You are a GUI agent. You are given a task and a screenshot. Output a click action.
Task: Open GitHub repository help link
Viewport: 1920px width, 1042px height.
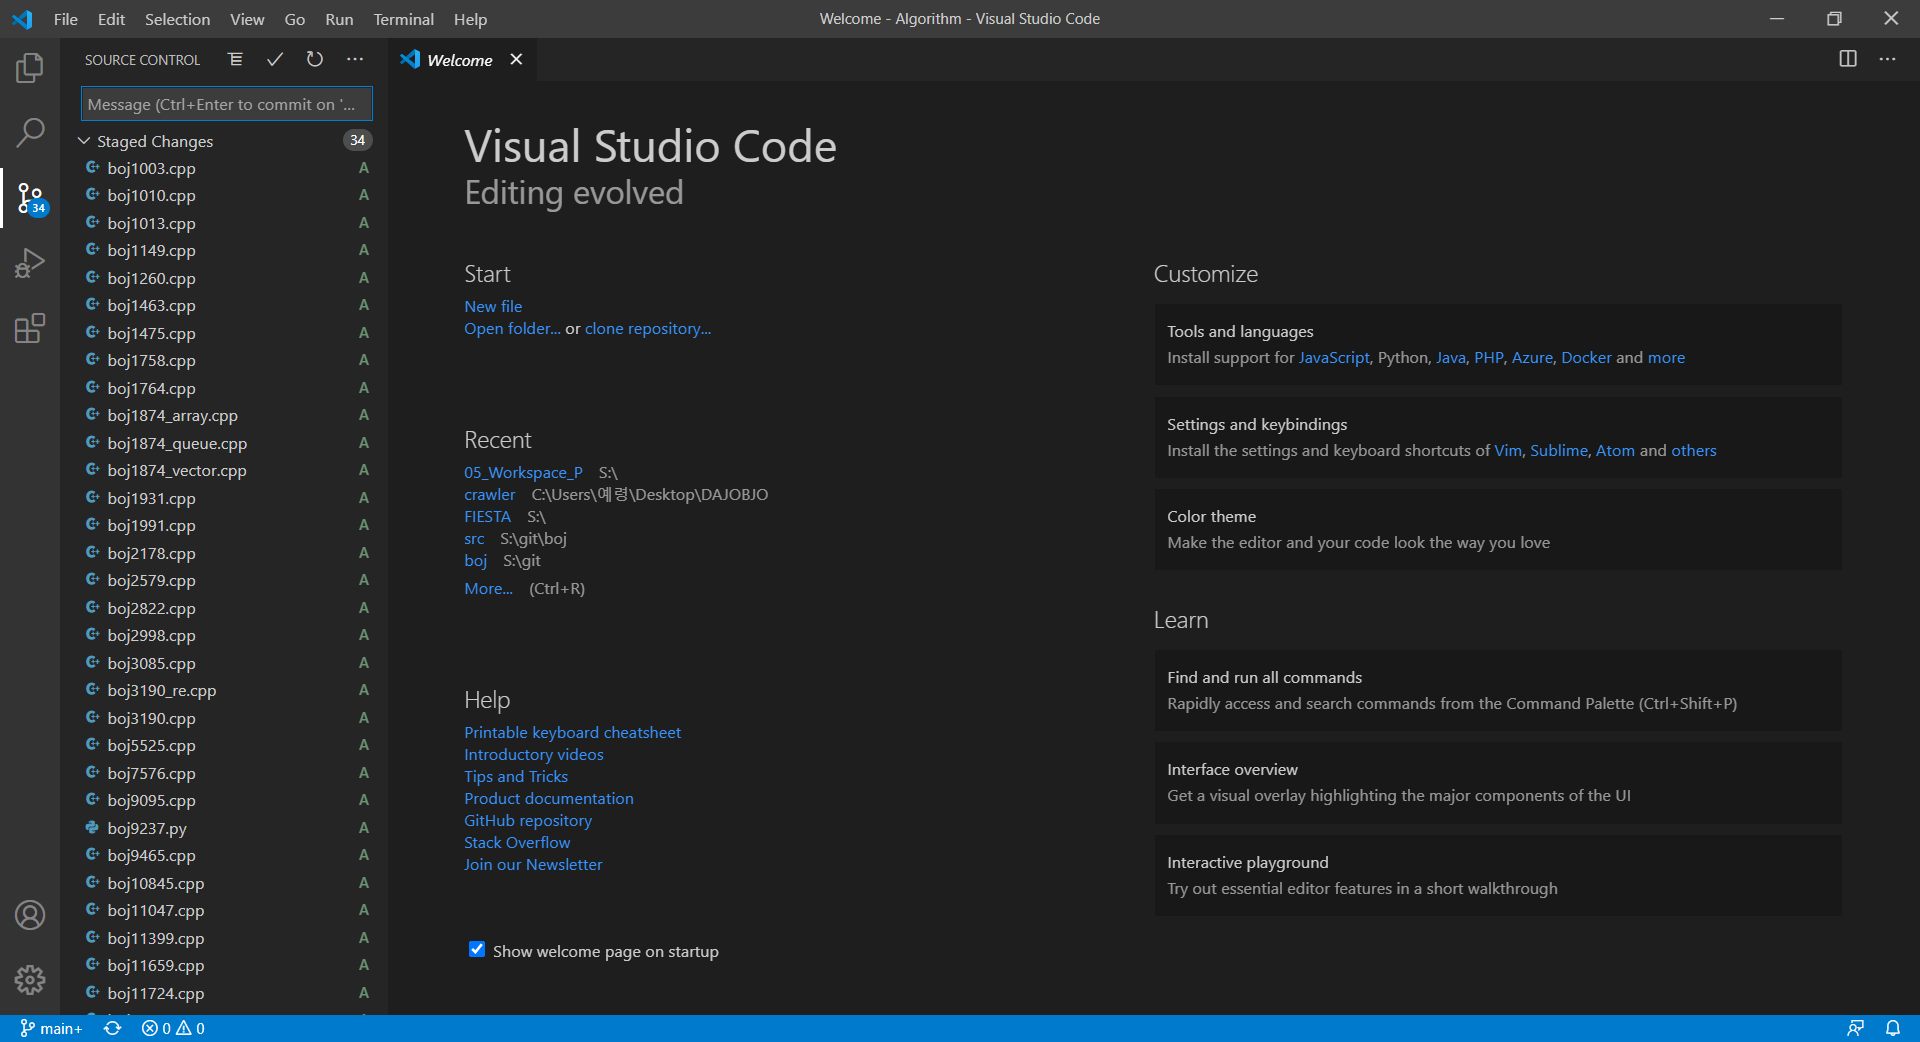point(528,820)
